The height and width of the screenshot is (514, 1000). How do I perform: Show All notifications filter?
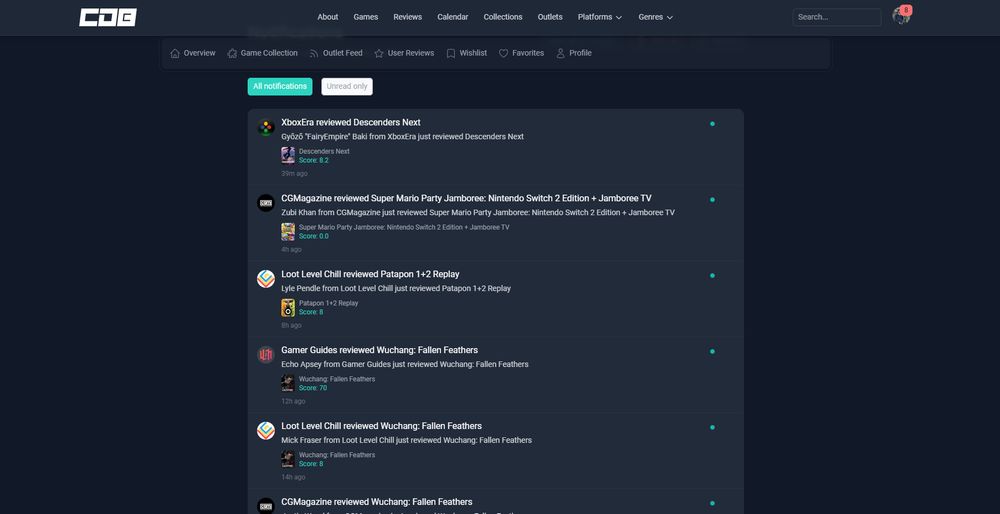[280, 87]
